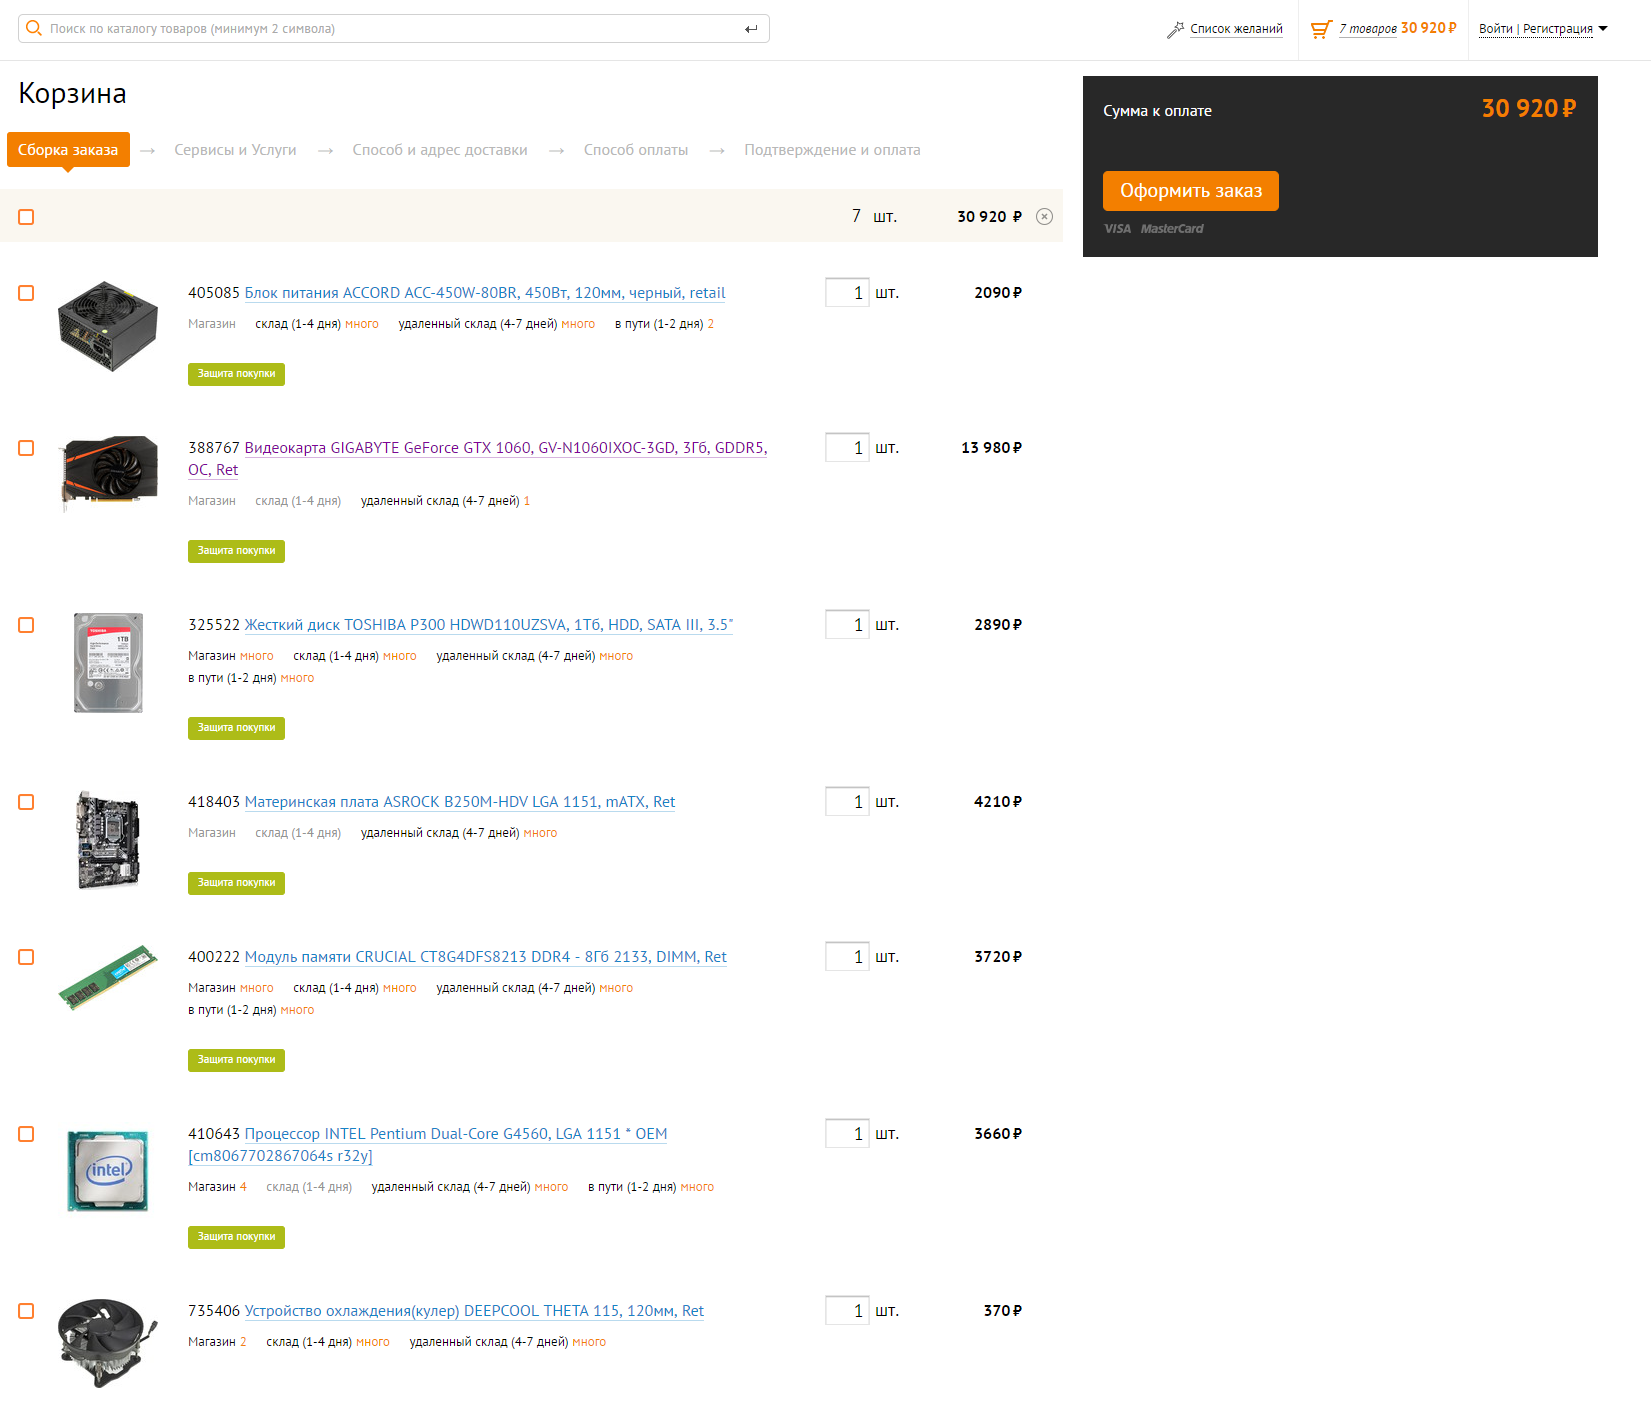
Task: Click quantity field for TOSHIBA hard drive
Action: pos(847,625)
